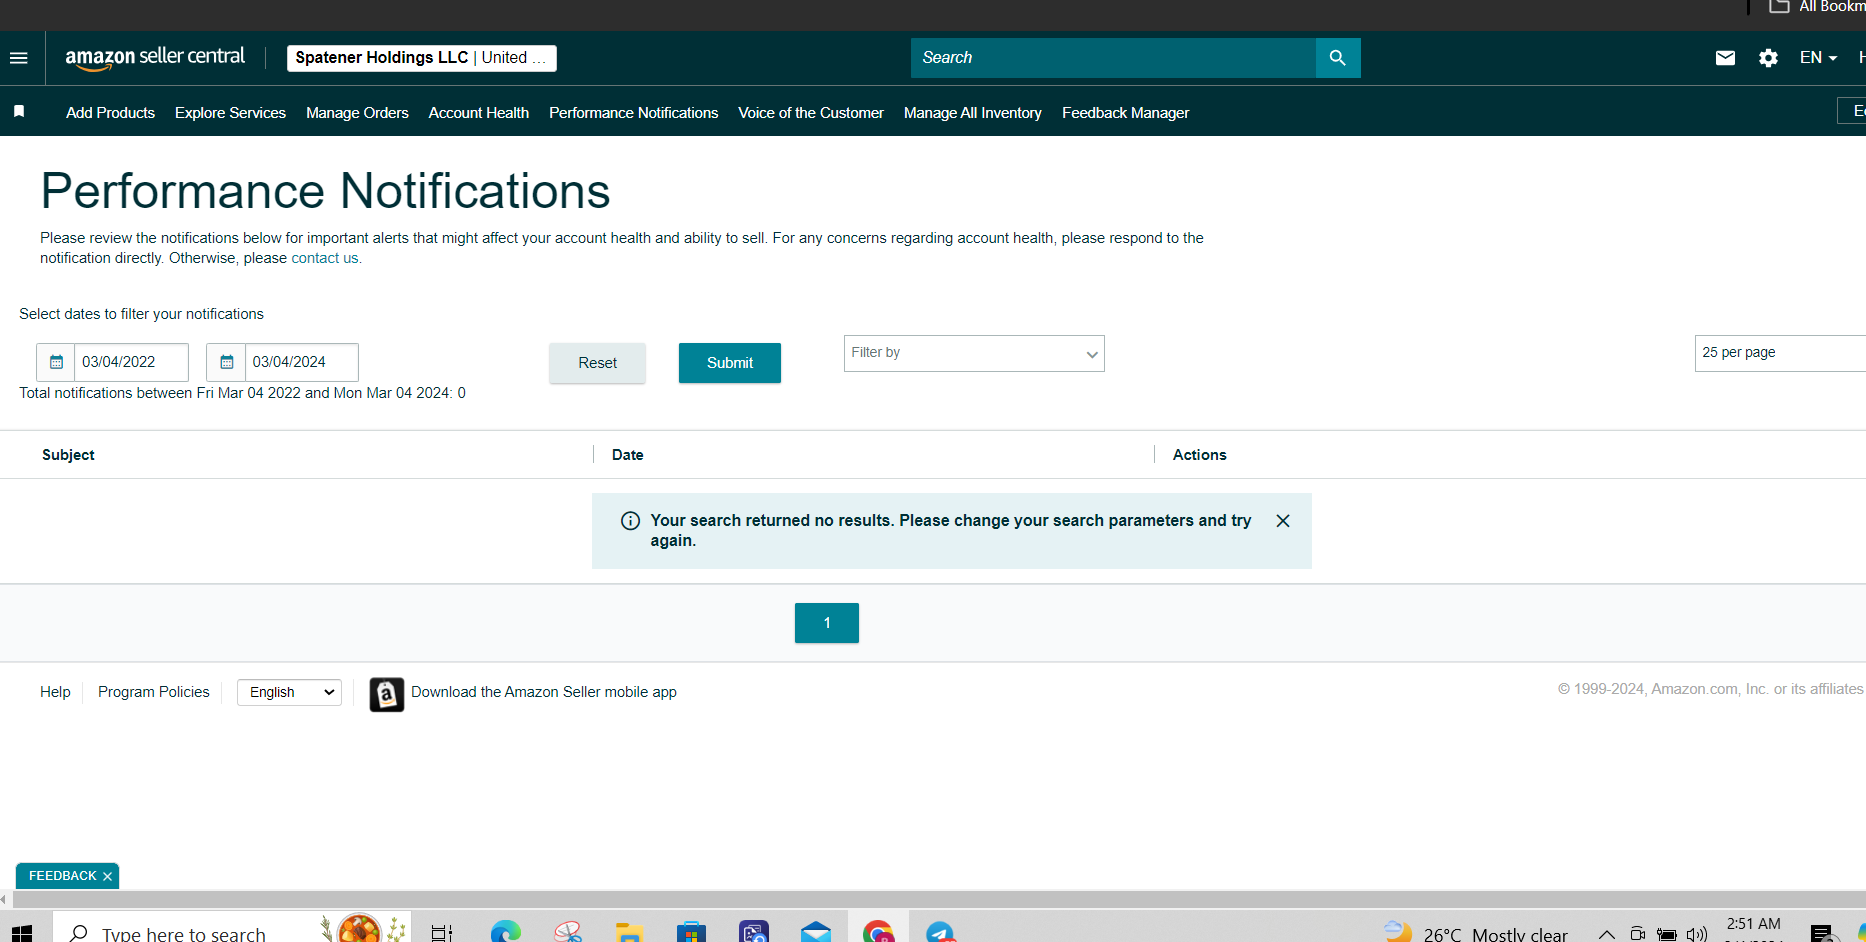Go to Manage All Inventory
Screen dimensions: 1866x942
[x=973, y=113]
